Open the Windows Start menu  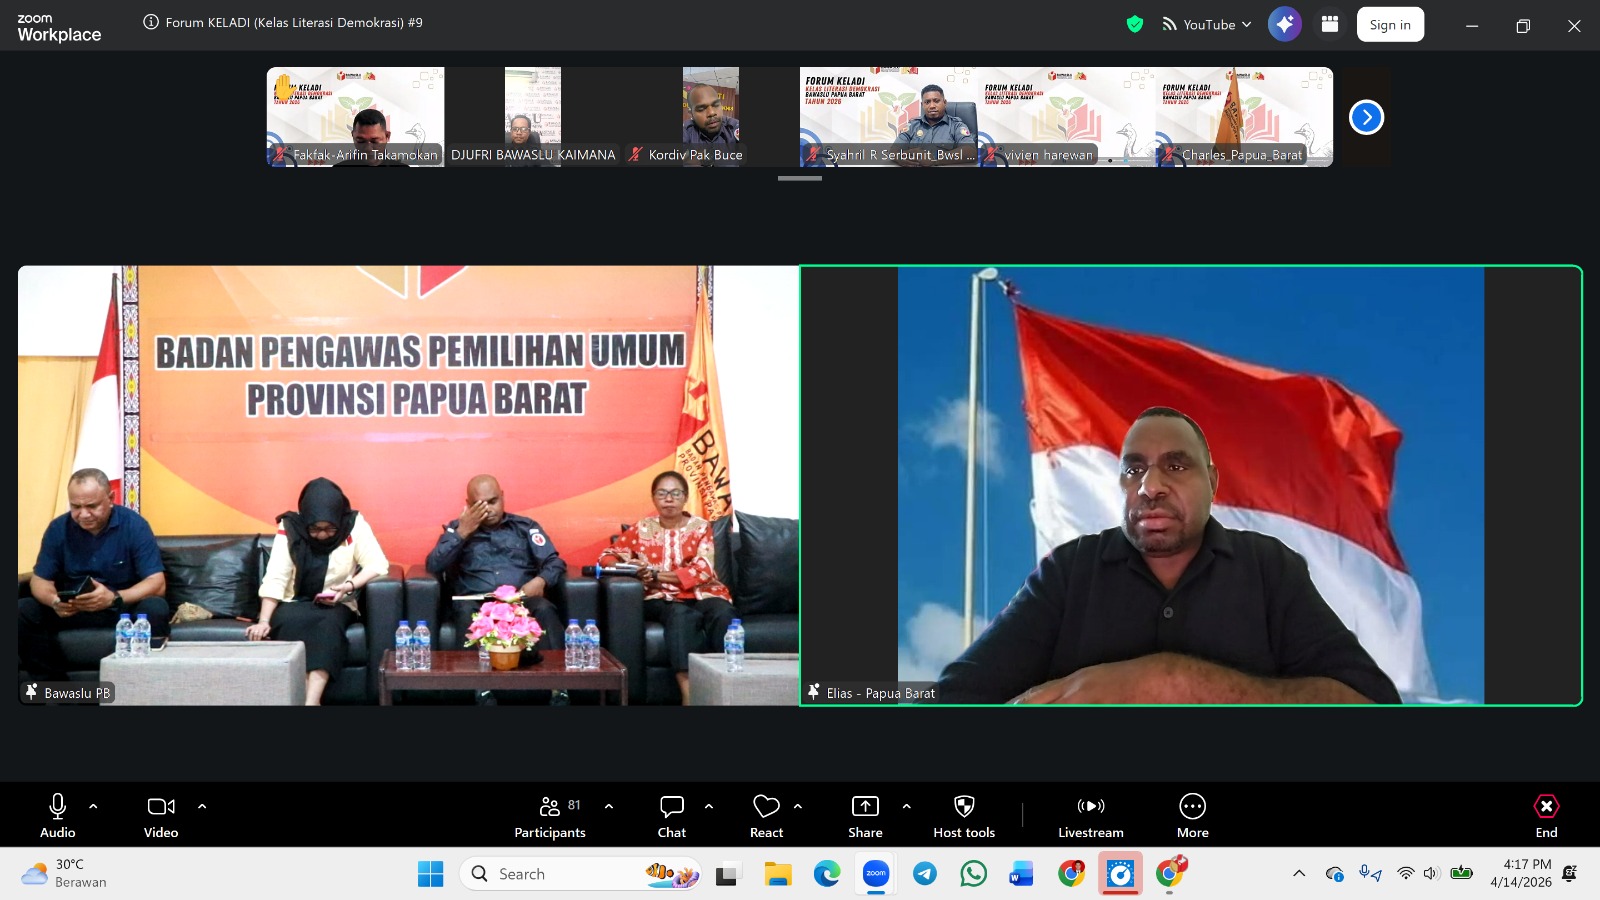(430, 873)
